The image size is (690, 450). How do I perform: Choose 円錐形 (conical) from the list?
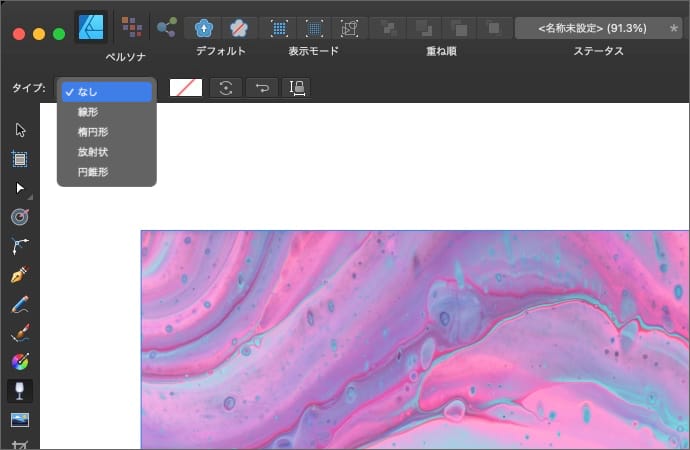pyautogui.click(x=92, y=172)
